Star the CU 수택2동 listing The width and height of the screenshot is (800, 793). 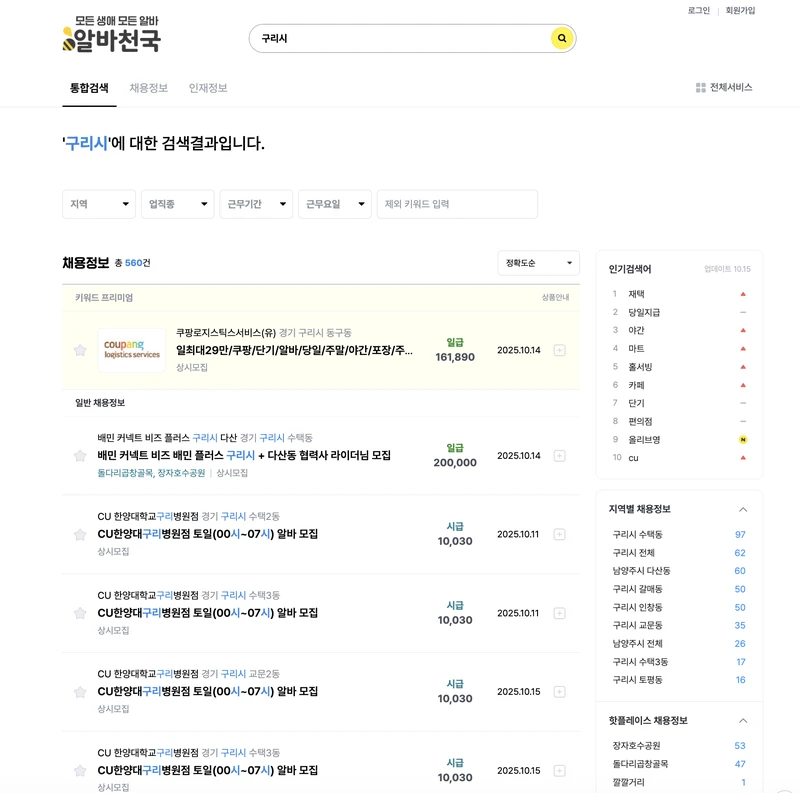click(80, 534)
